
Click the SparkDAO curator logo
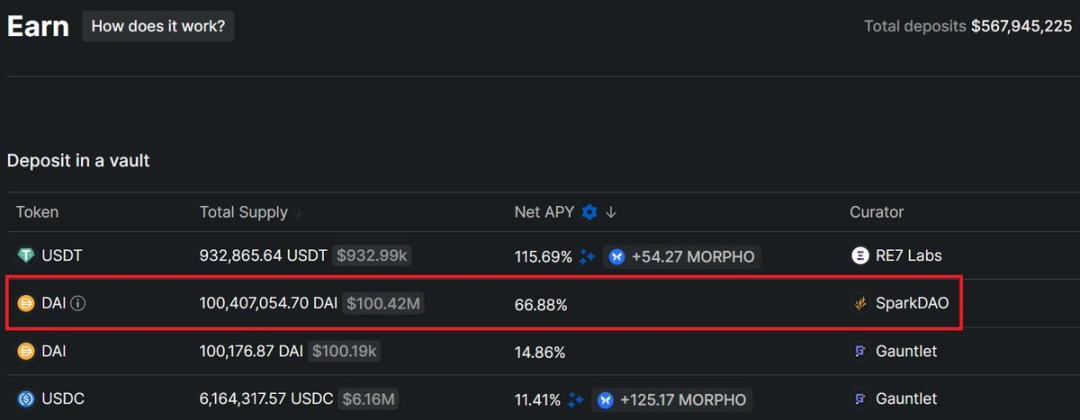pyautogui.click(x=859, y=304)
